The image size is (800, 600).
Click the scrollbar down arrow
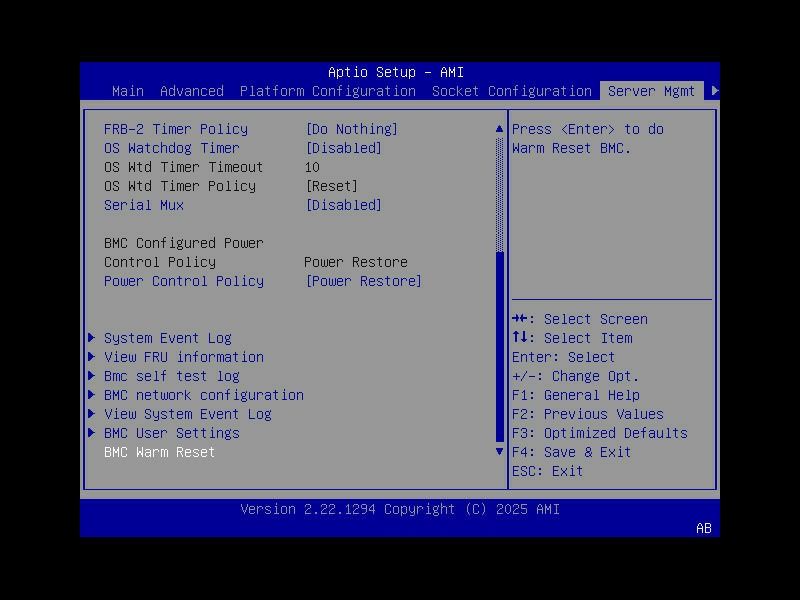coord(498,452)
